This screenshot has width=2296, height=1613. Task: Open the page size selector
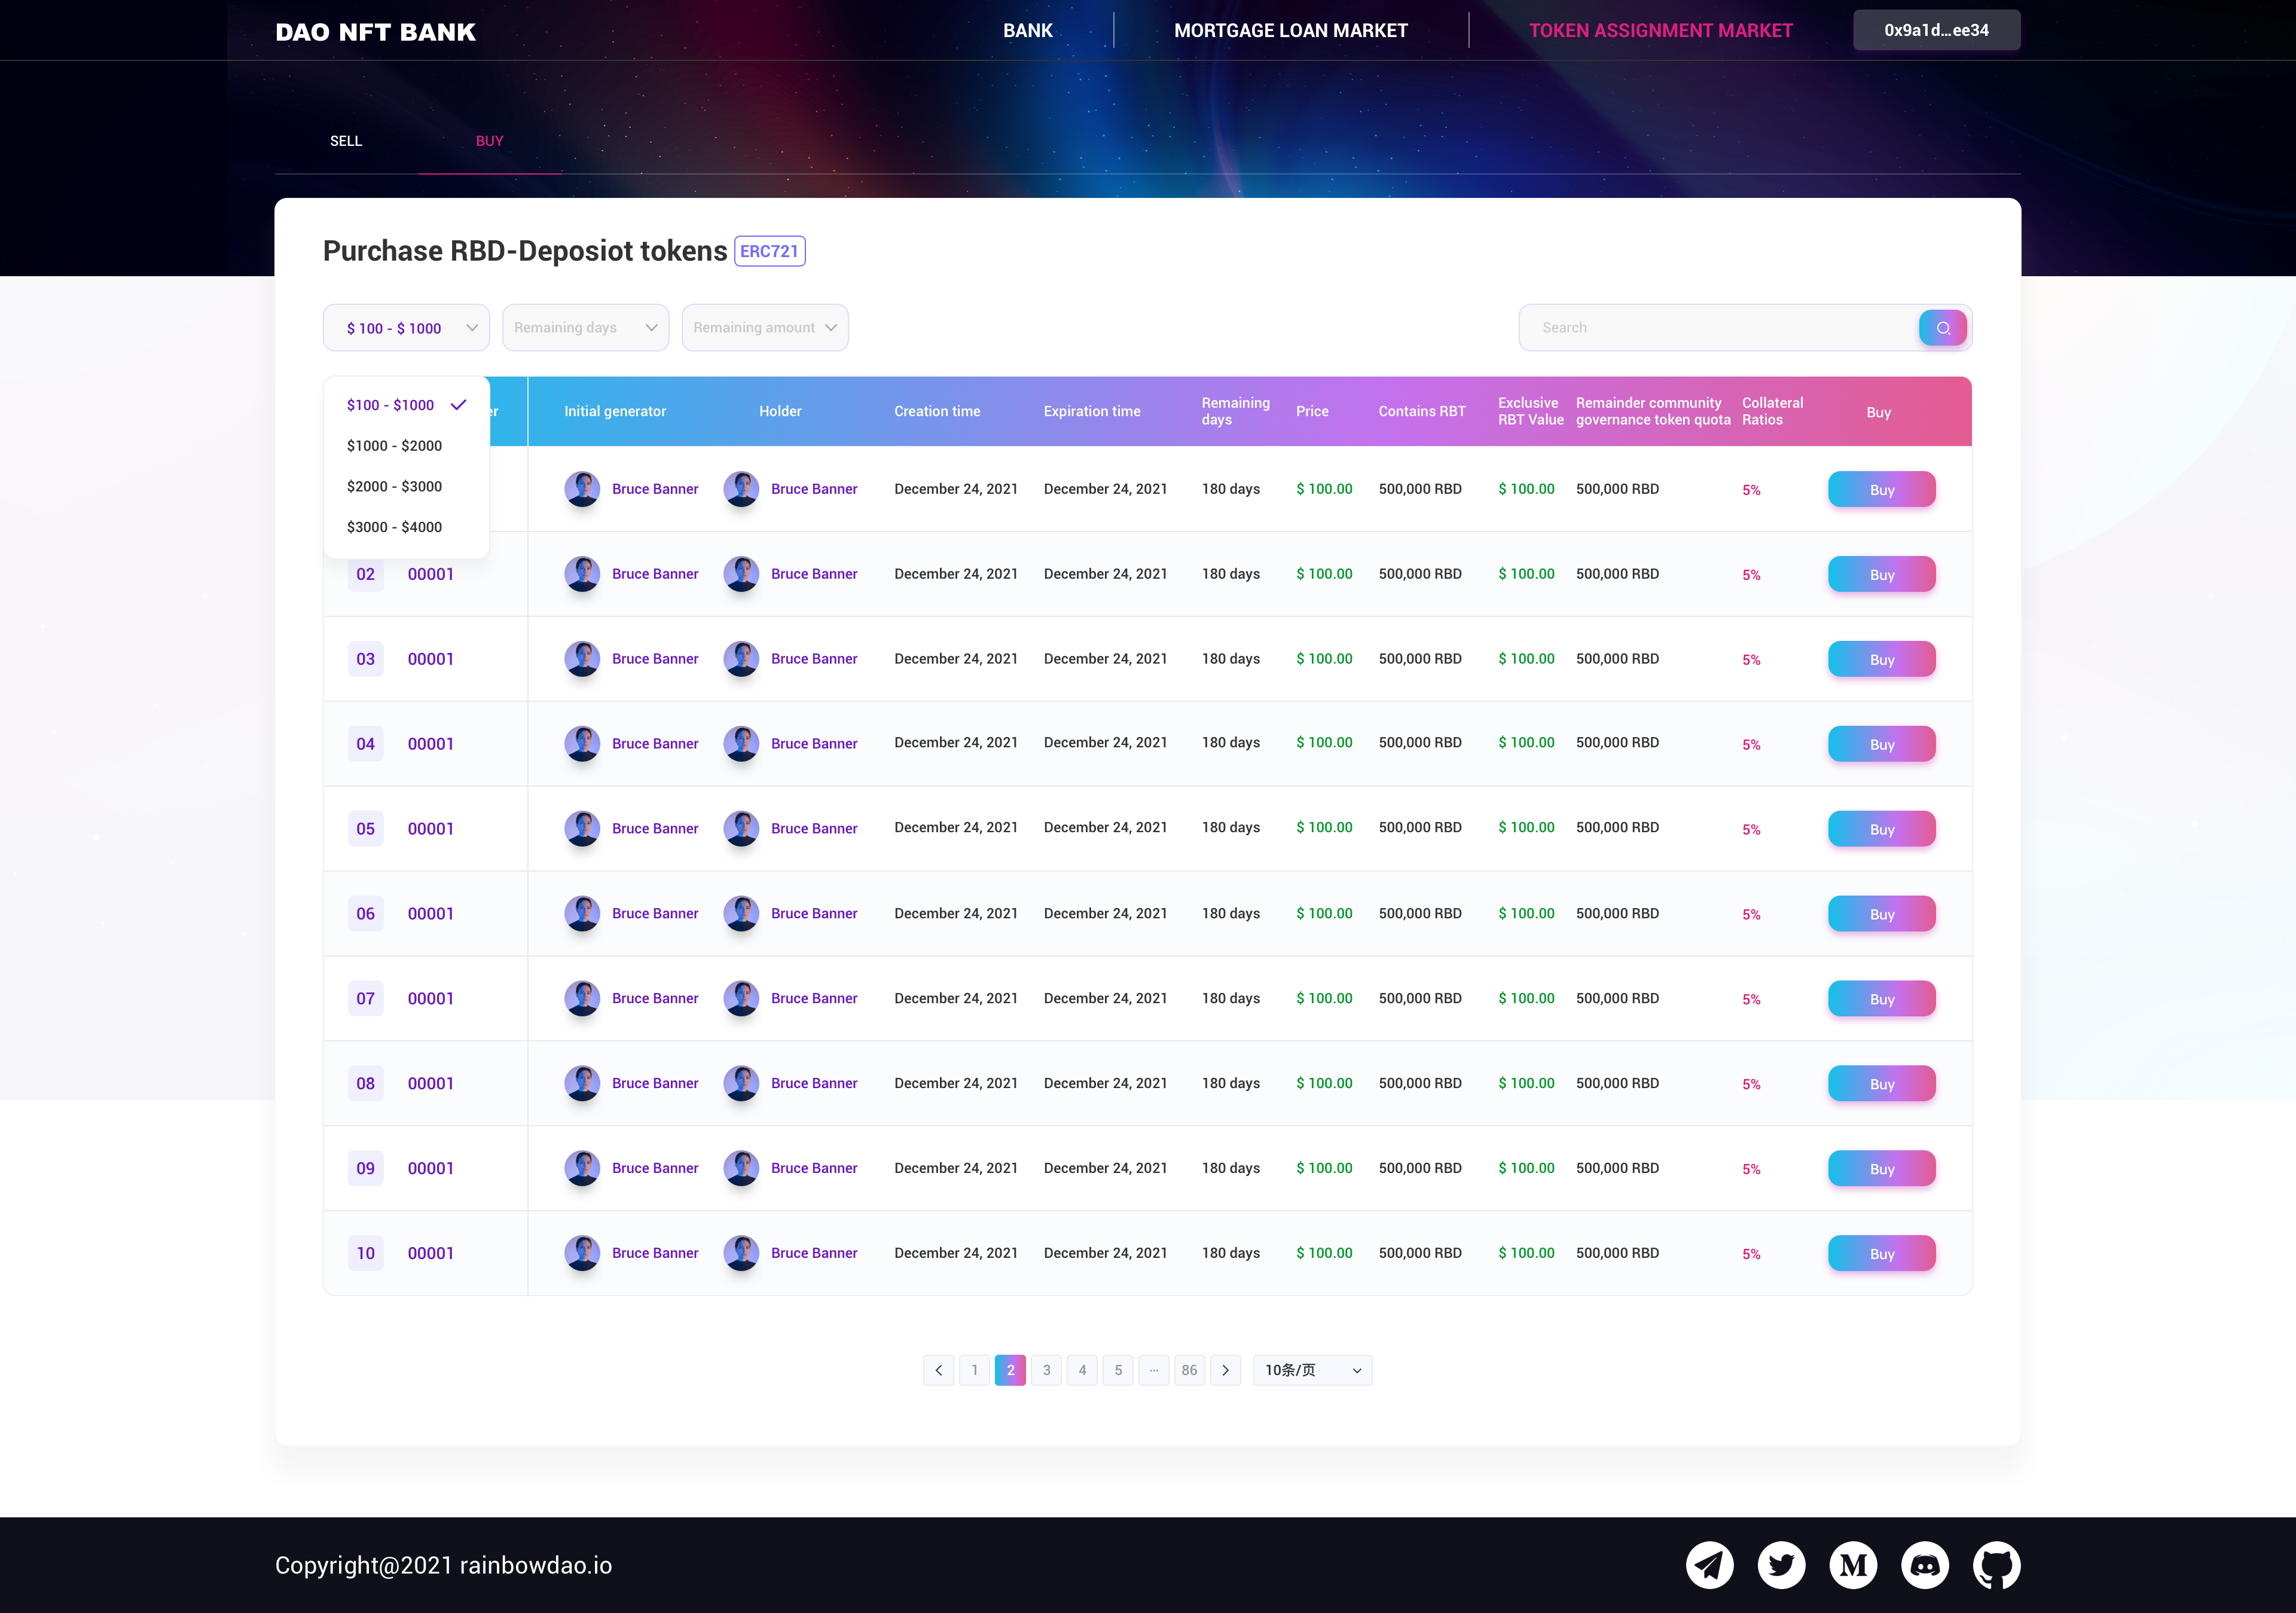tap(1312, 1370)
